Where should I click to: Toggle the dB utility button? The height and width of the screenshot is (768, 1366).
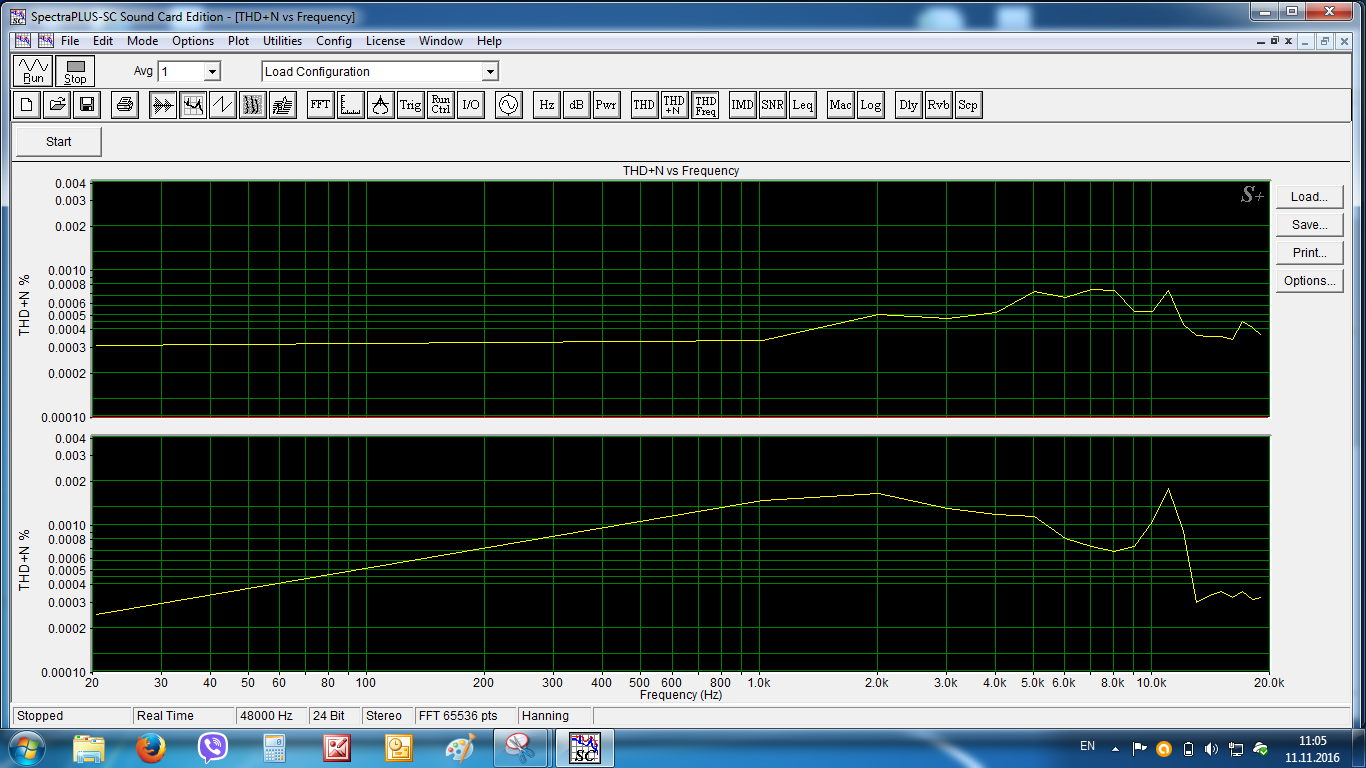576,105
